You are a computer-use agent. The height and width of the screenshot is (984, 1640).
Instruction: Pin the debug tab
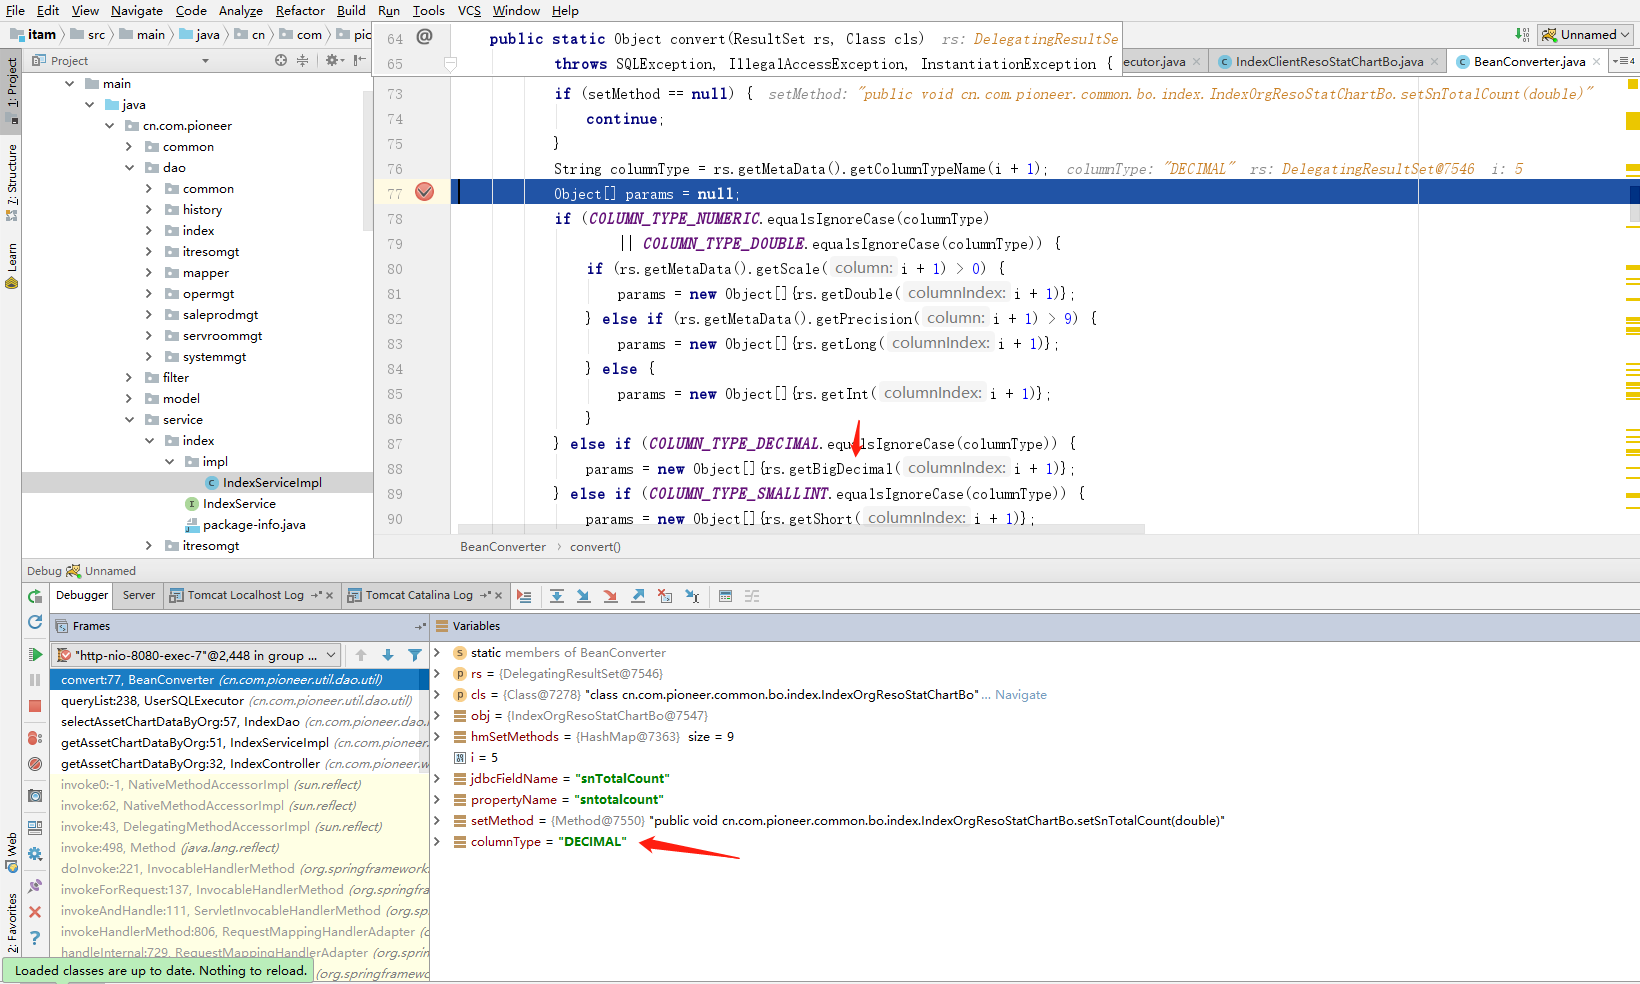tap(35, 886)
